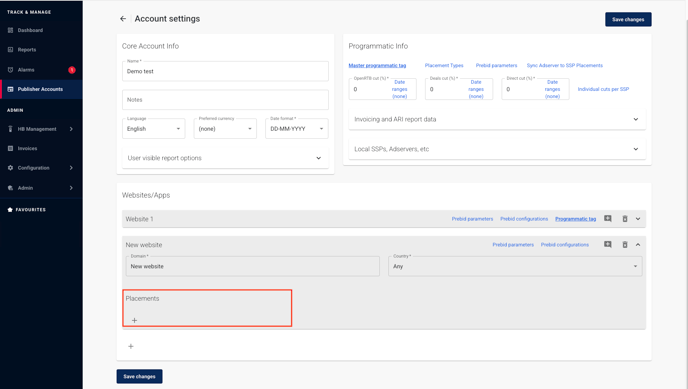Open Invoices in the sidebar
The height and width of the screenshot is (389, 688).
pos(27,148)
